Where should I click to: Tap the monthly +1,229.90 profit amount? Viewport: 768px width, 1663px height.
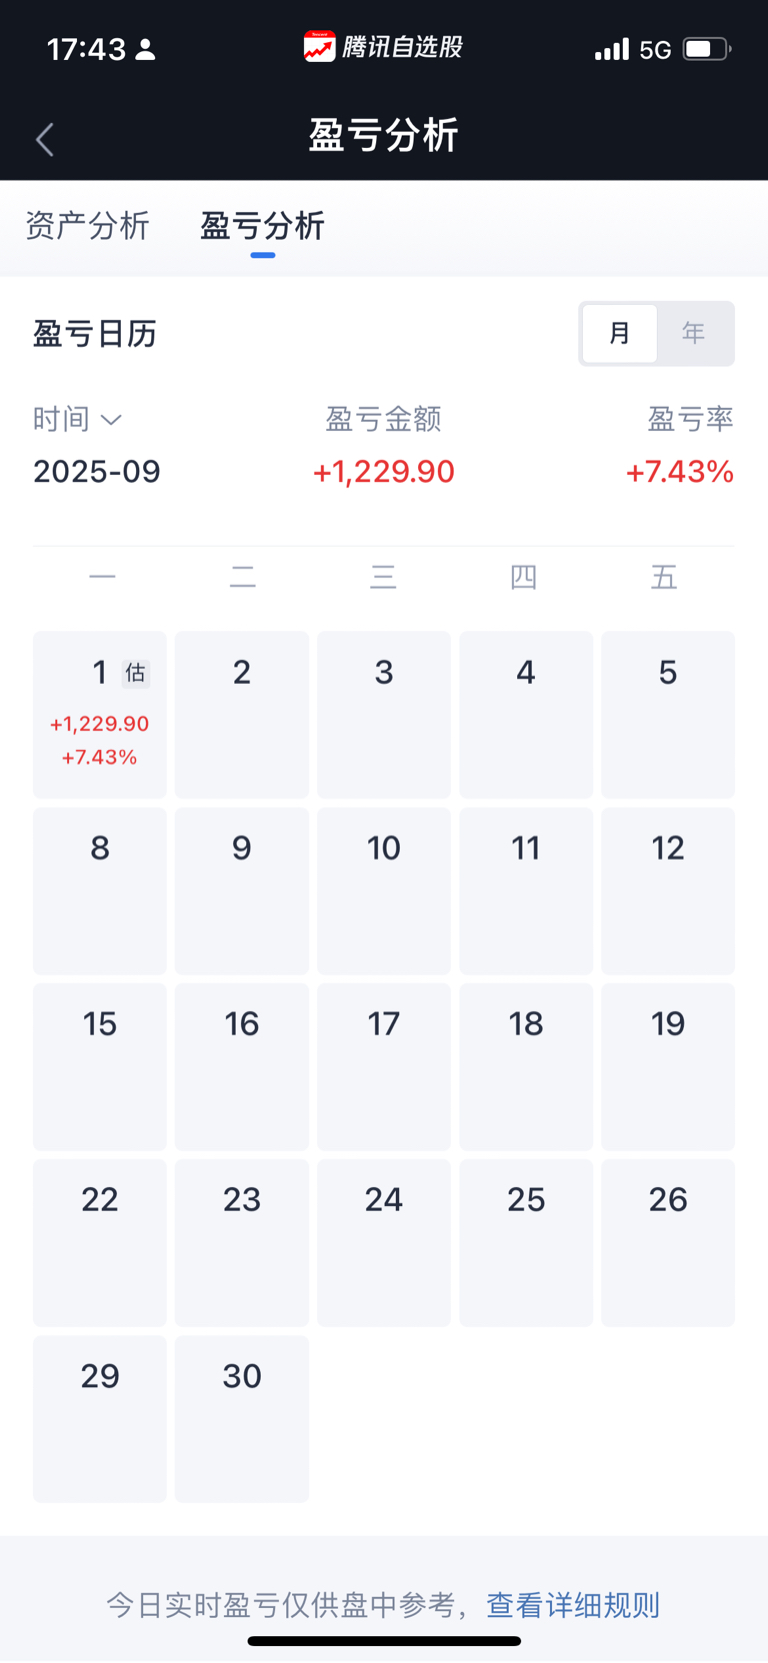coord(384,471)
